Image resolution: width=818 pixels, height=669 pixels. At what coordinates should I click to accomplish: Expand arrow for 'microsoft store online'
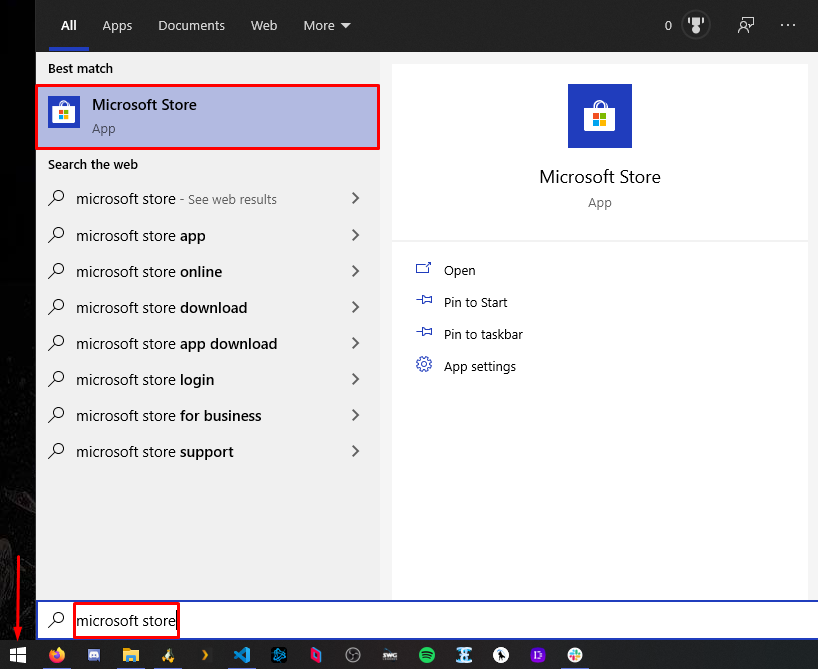point(355,271)
